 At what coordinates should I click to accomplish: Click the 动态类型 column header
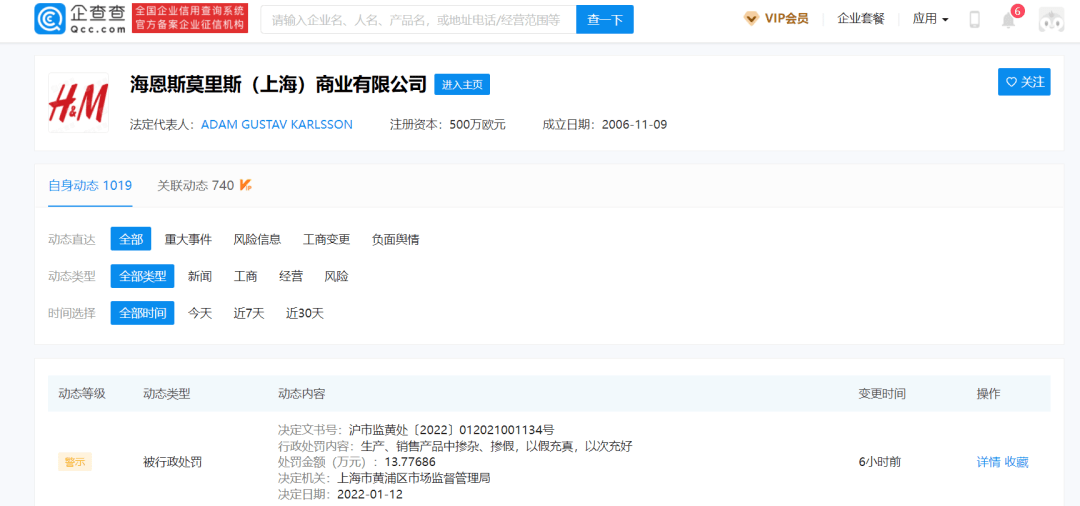[166, 394]
